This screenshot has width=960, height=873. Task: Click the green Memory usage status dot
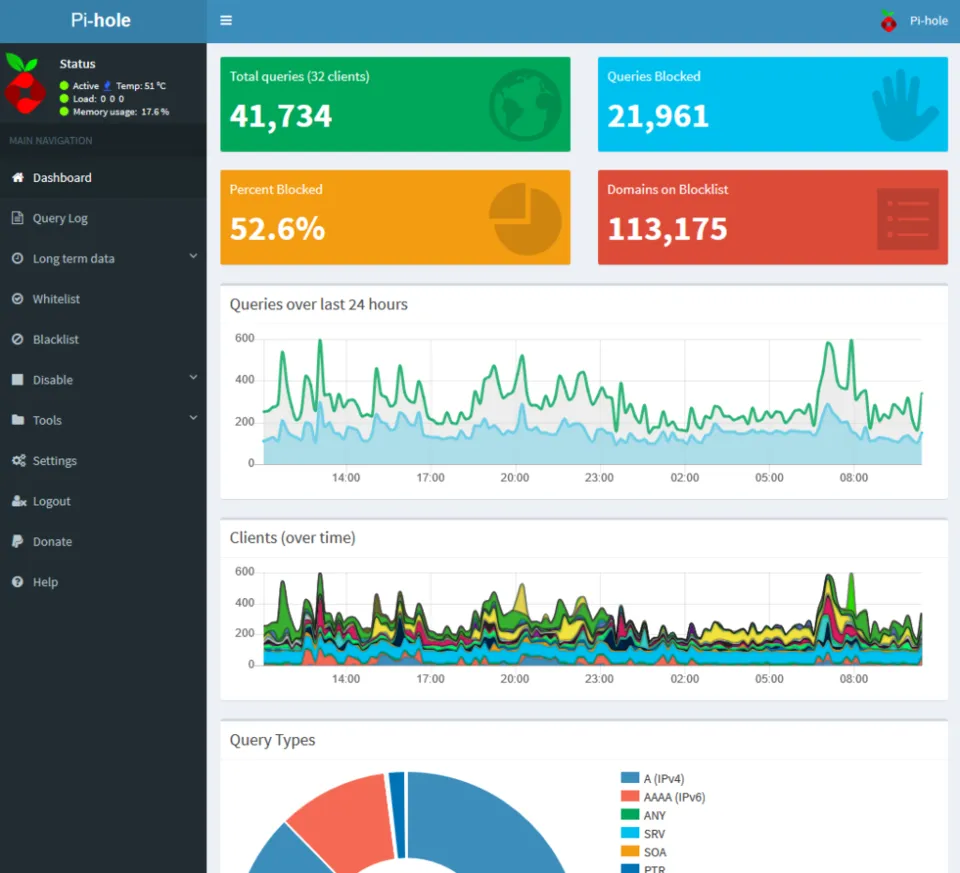click(x=64, y=111)
